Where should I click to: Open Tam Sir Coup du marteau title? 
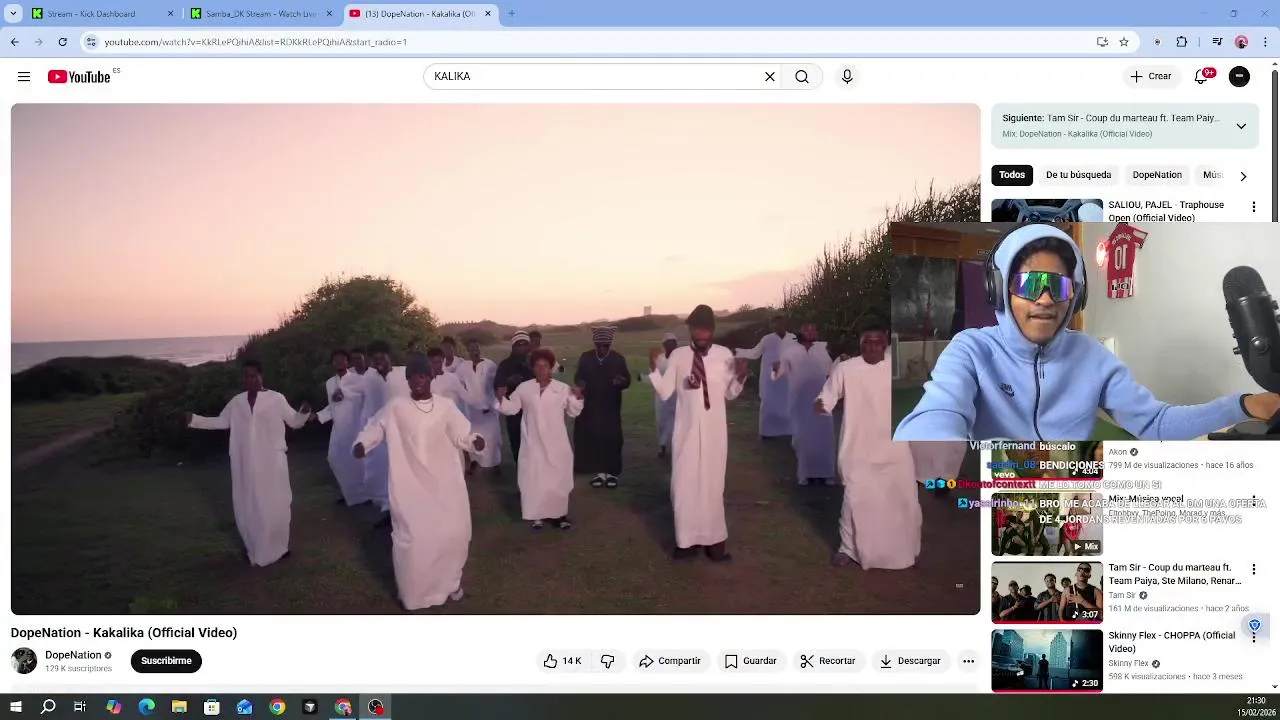coord(1175,574)
